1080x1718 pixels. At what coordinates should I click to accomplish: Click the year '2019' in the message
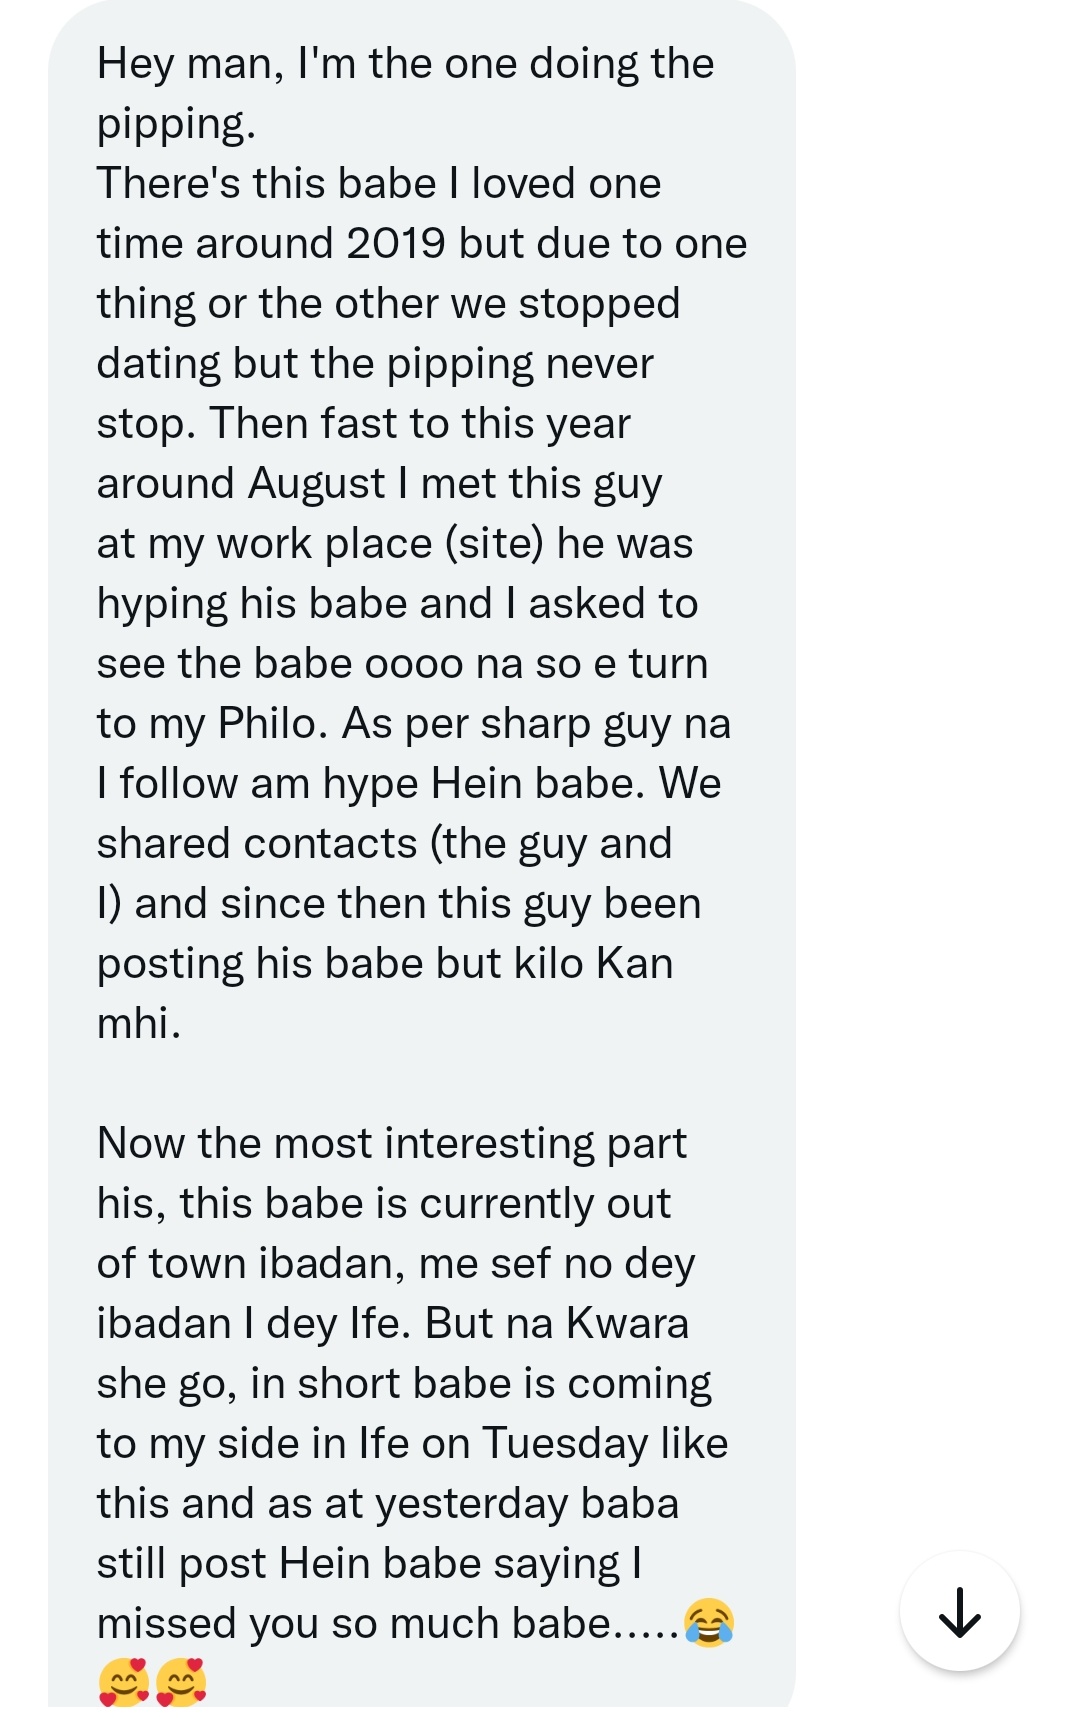pyautogui.click(x=396, y=244)
